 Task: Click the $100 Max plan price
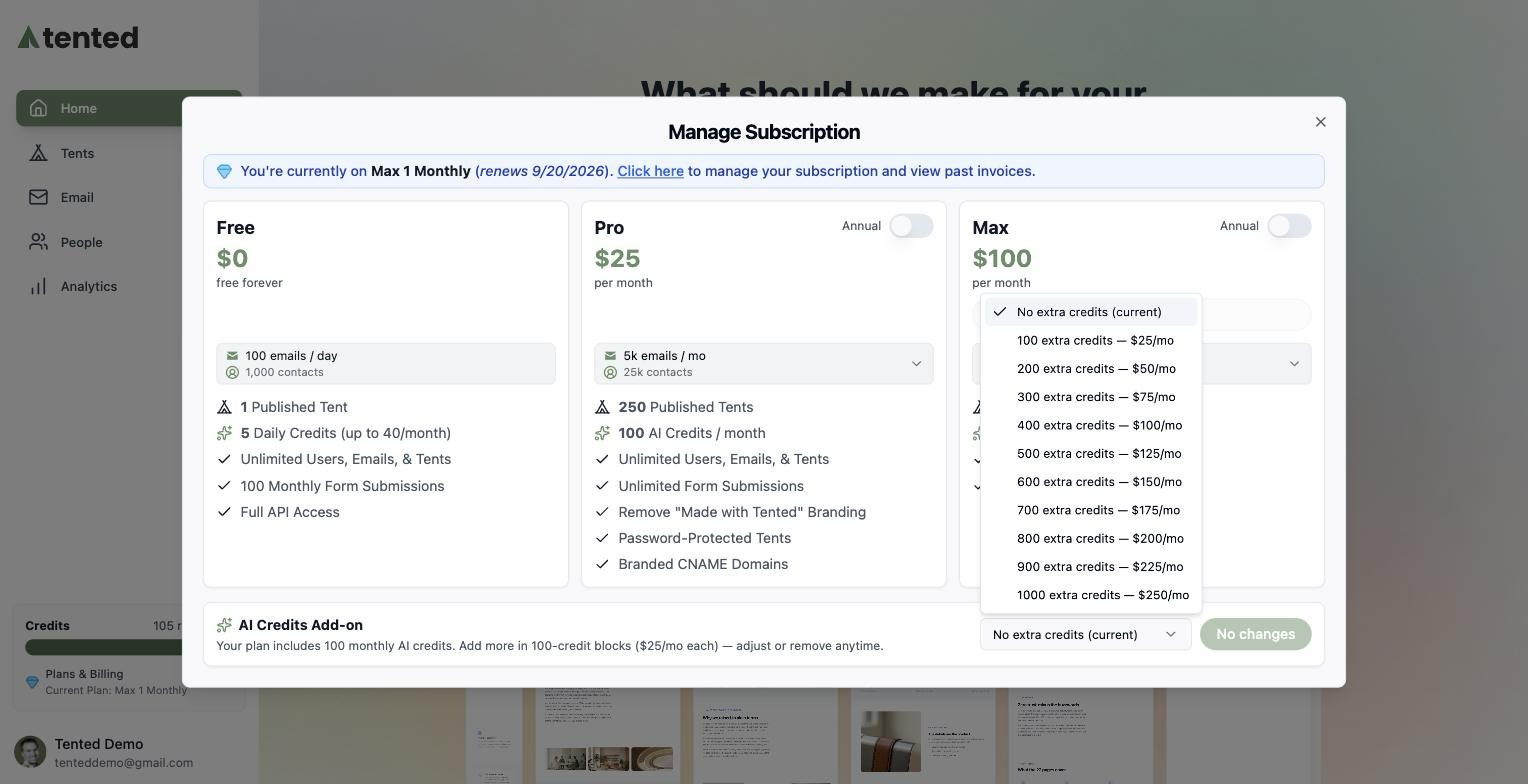point(1002,258)
